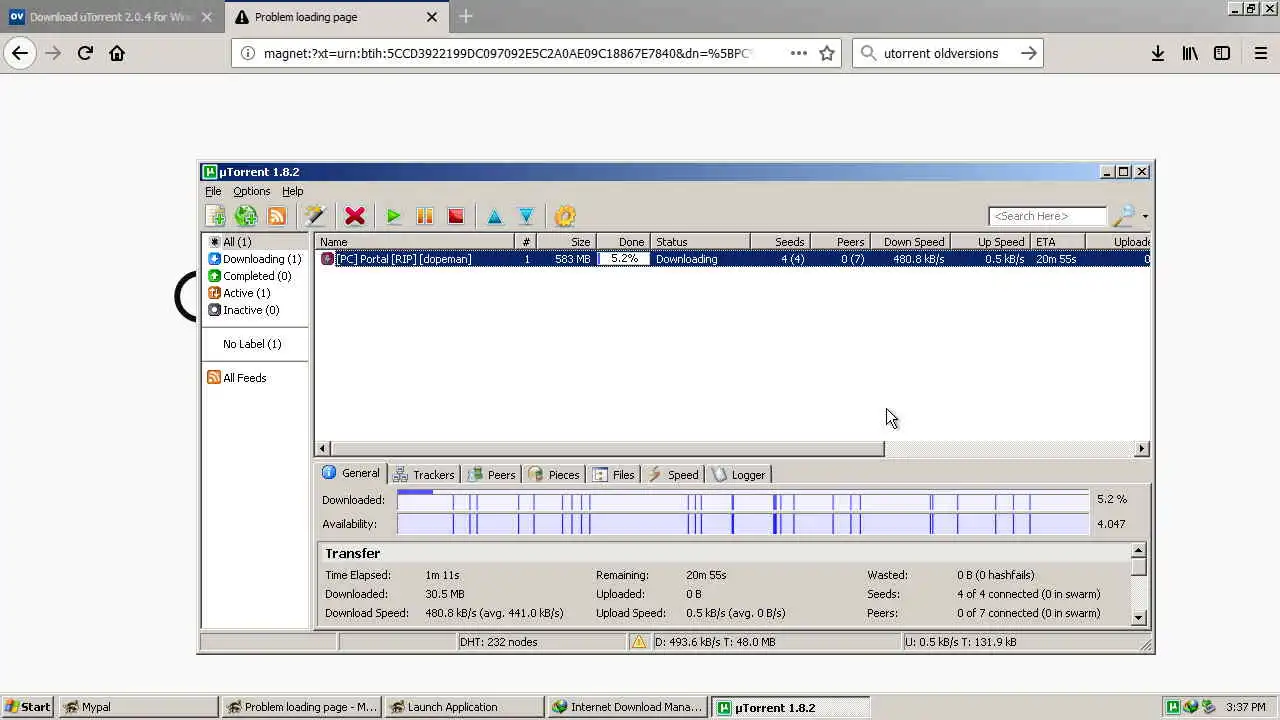The width and height of the screenshot is (1280, 720).
Task: Click the horizontal scrollbar in torrent list
Action: click(607, 449)
